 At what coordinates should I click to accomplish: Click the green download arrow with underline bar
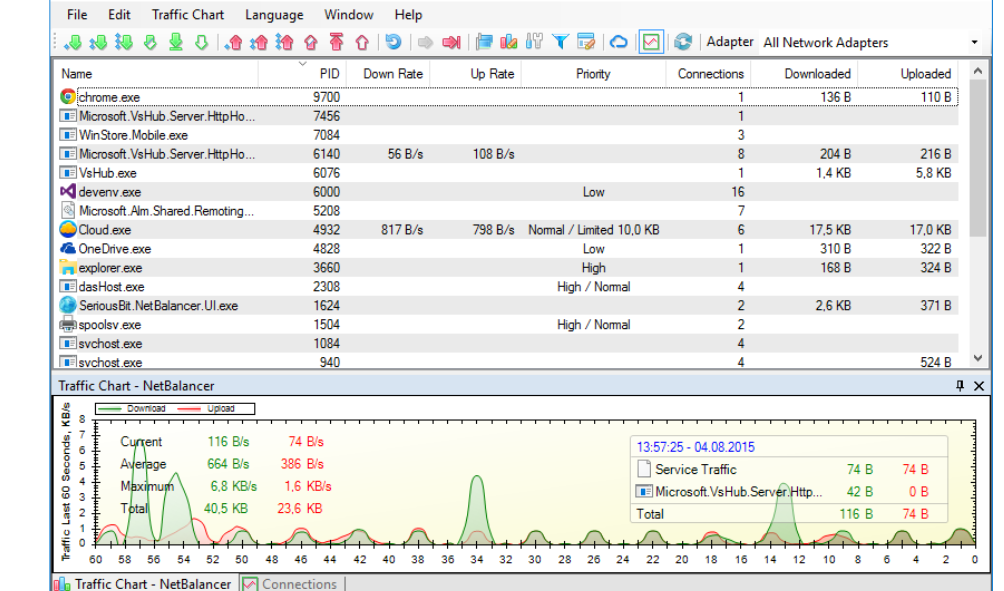coord(176,42)
